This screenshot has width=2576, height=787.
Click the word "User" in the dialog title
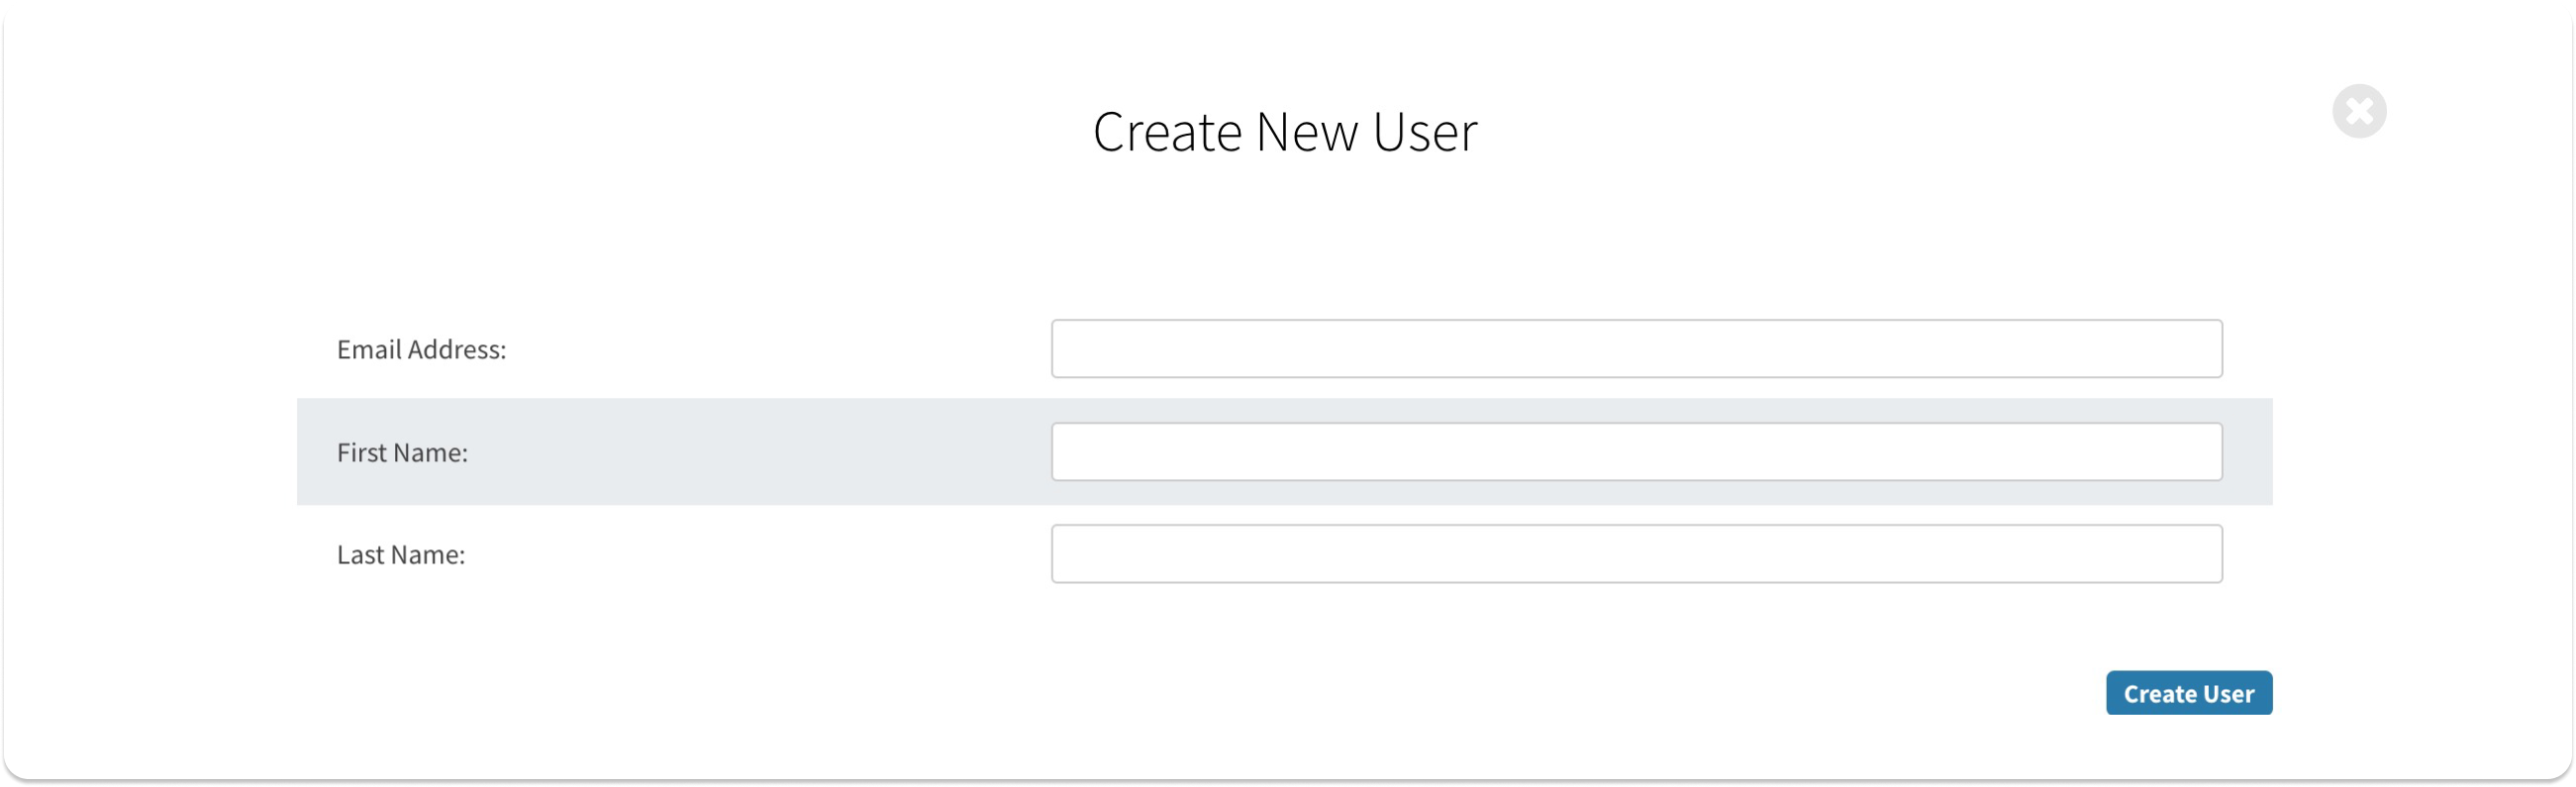click(x=1425, y=132)
